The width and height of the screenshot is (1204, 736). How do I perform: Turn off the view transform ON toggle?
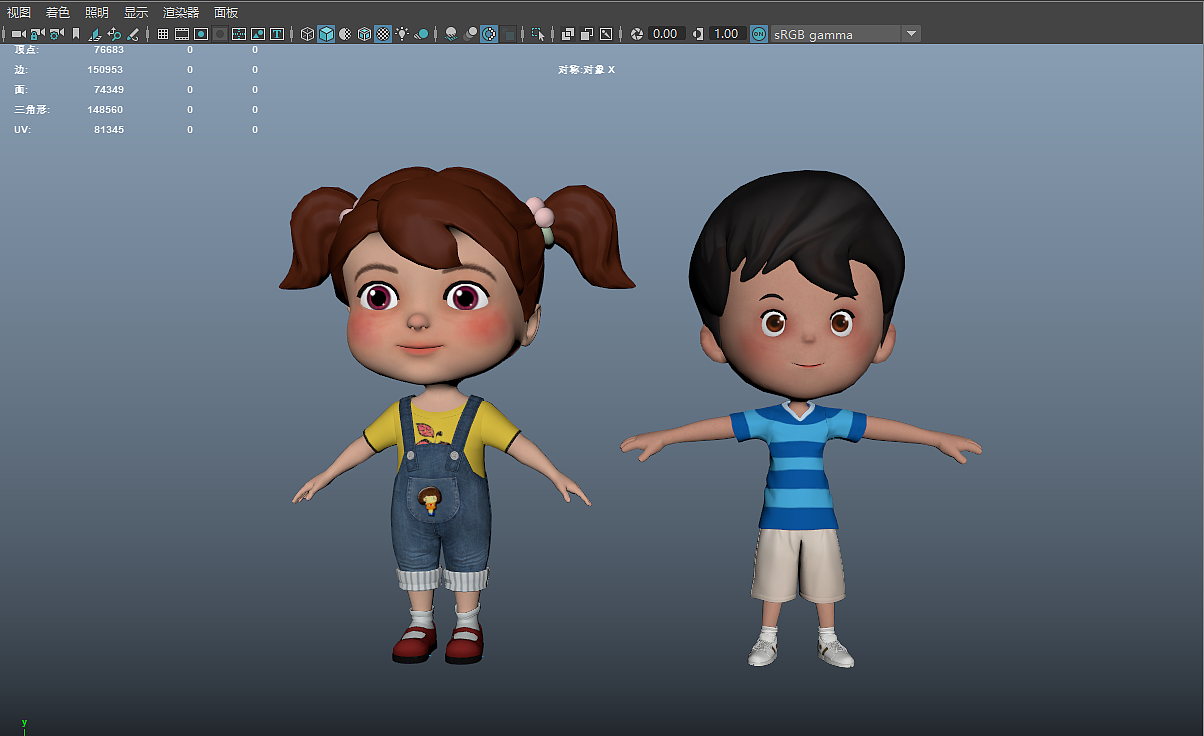point(759,34)
